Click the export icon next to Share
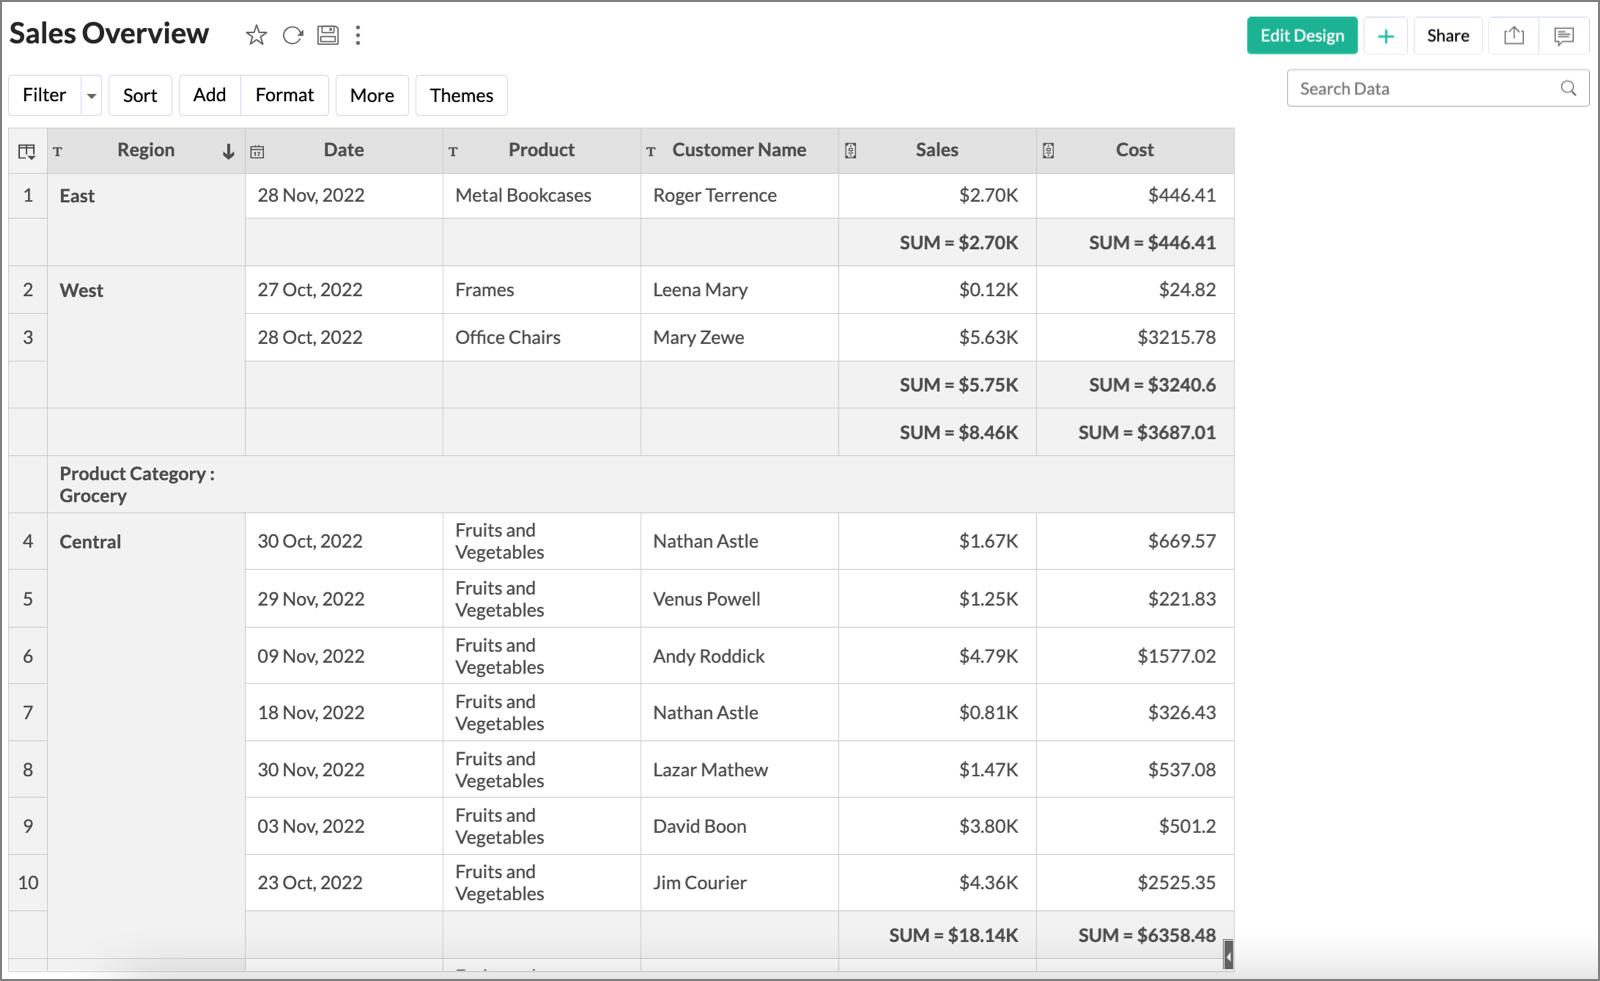 tap(1514, 36)
